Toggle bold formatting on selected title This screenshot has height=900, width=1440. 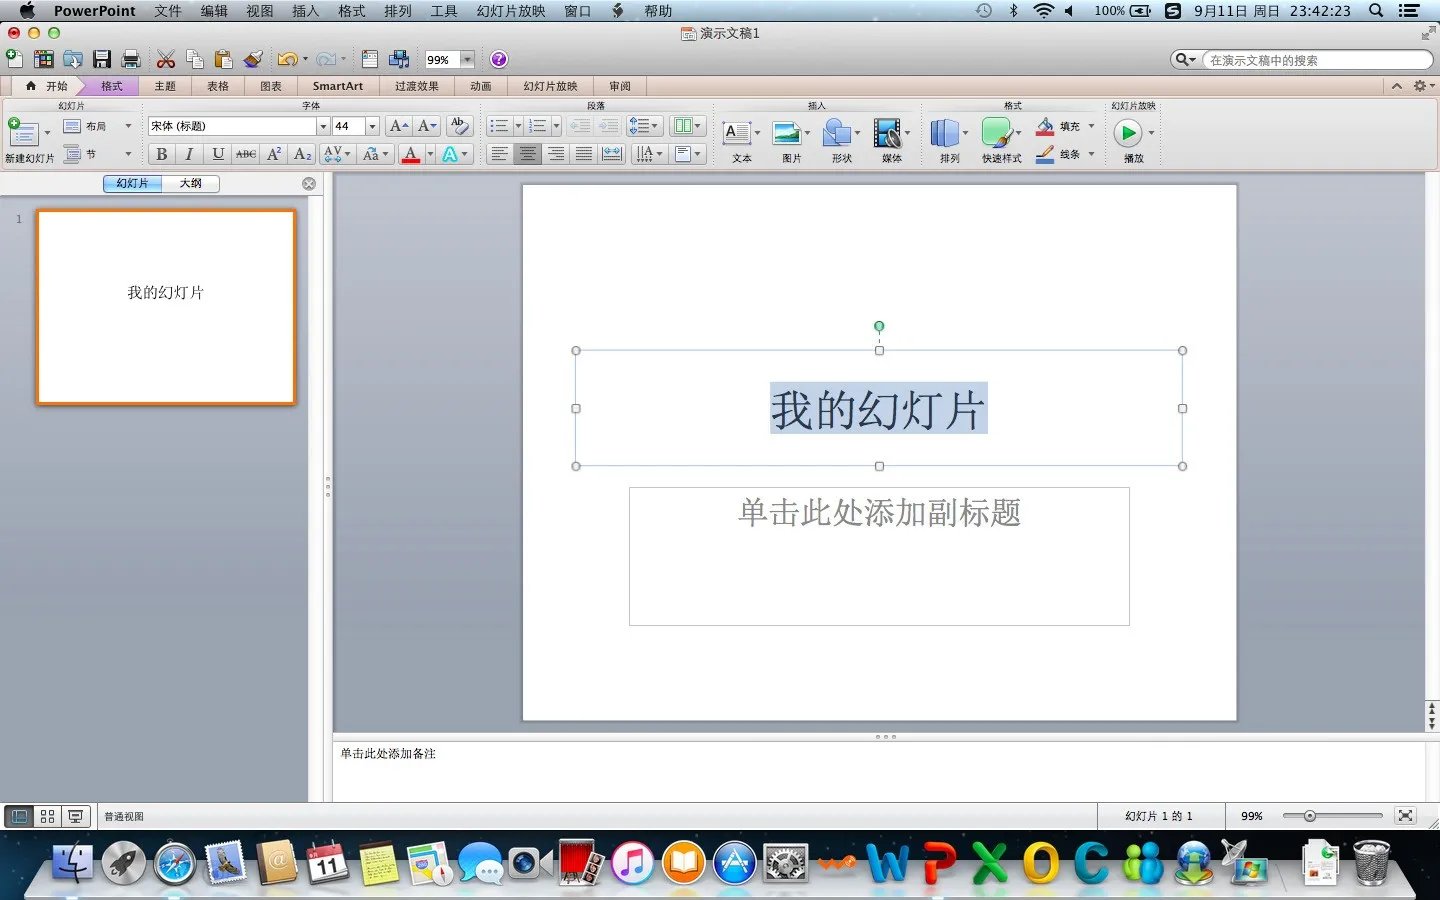point(161,153)
